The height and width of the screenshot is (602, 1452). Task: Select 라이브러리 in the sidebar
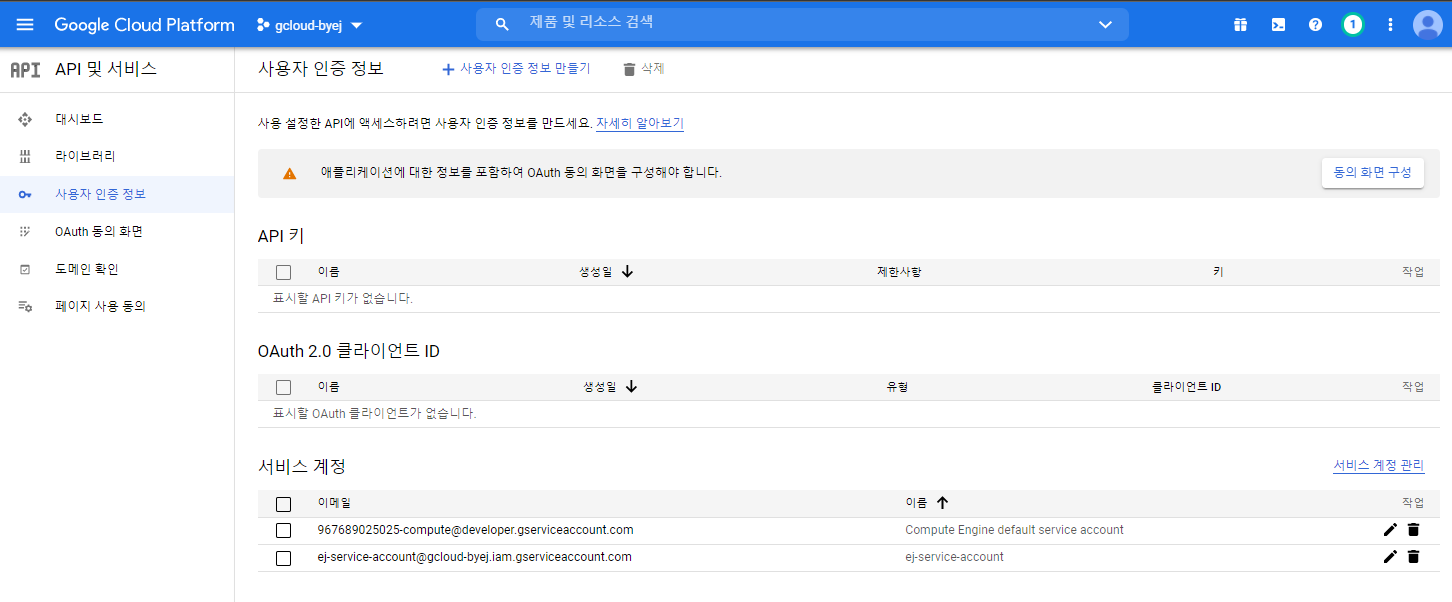pyautogui.click(x=117, y=157)
